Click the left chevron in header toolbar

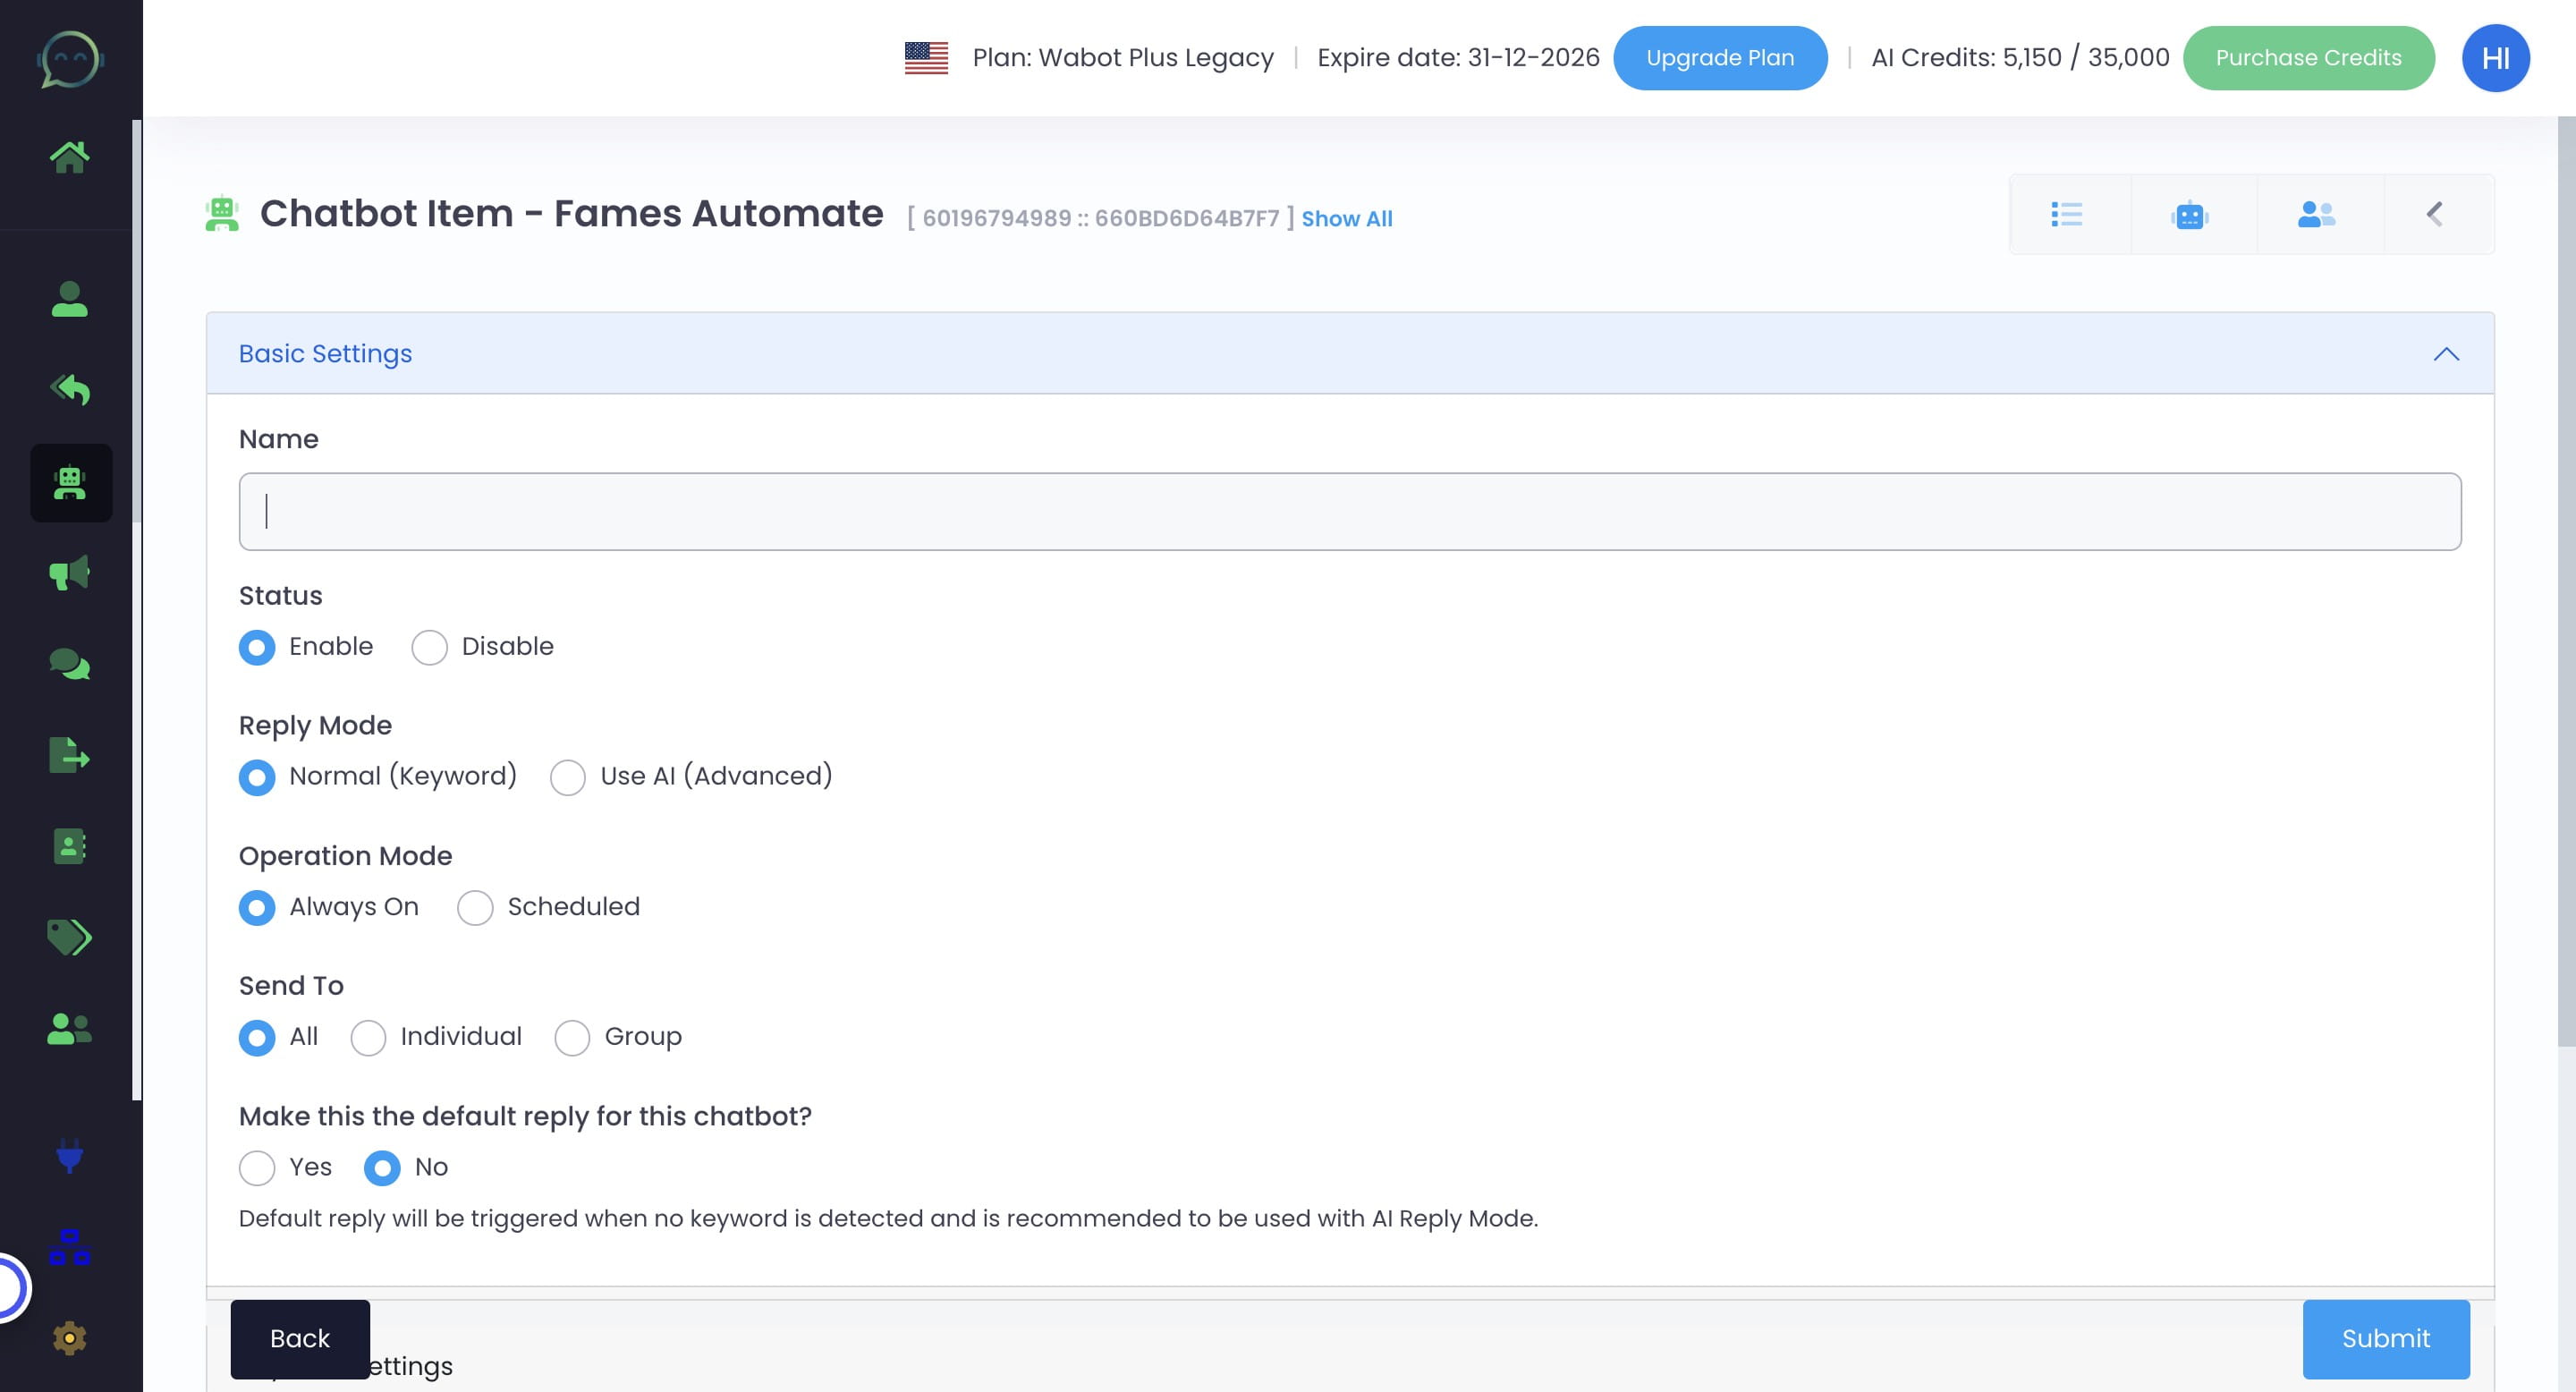coord(2434,214)
